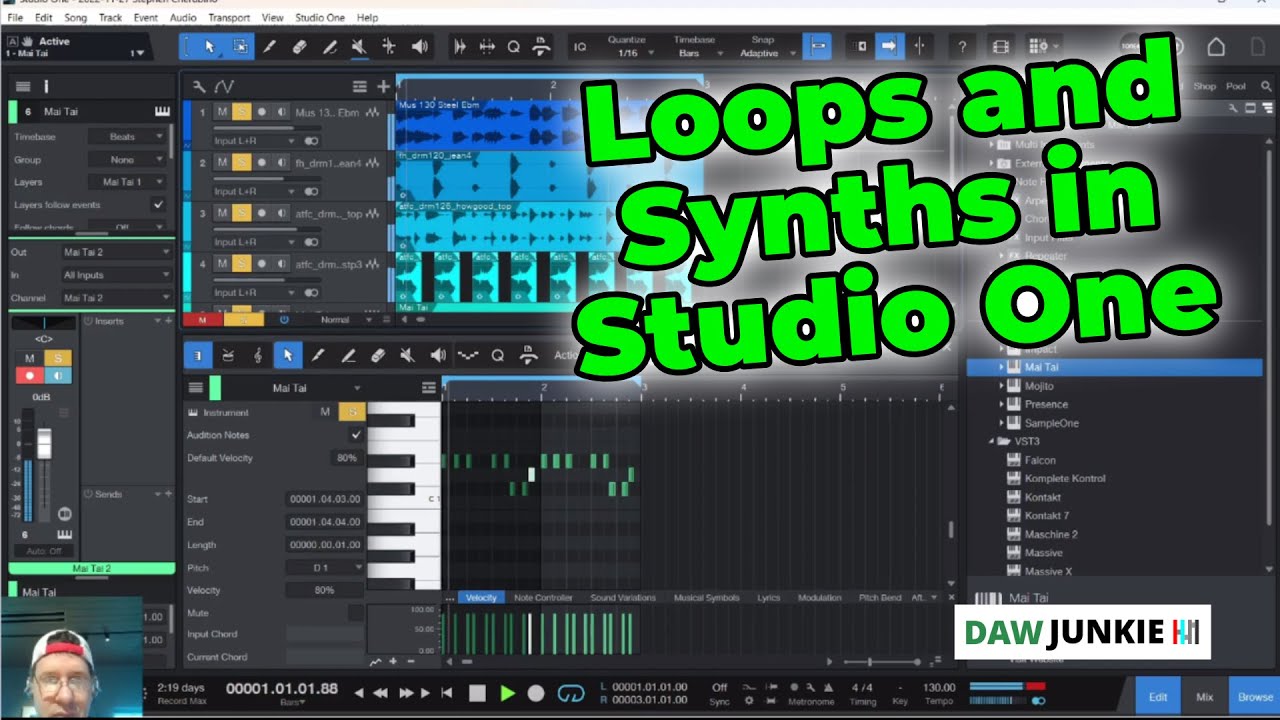Toggle the Loop button in transport
The width and height of the screenshot is (1280, 720).
[x=570, y=692]
